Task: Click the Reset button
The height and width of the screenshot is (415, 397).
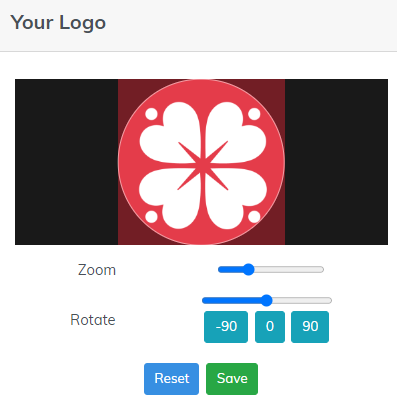Action: click(171, 379)
